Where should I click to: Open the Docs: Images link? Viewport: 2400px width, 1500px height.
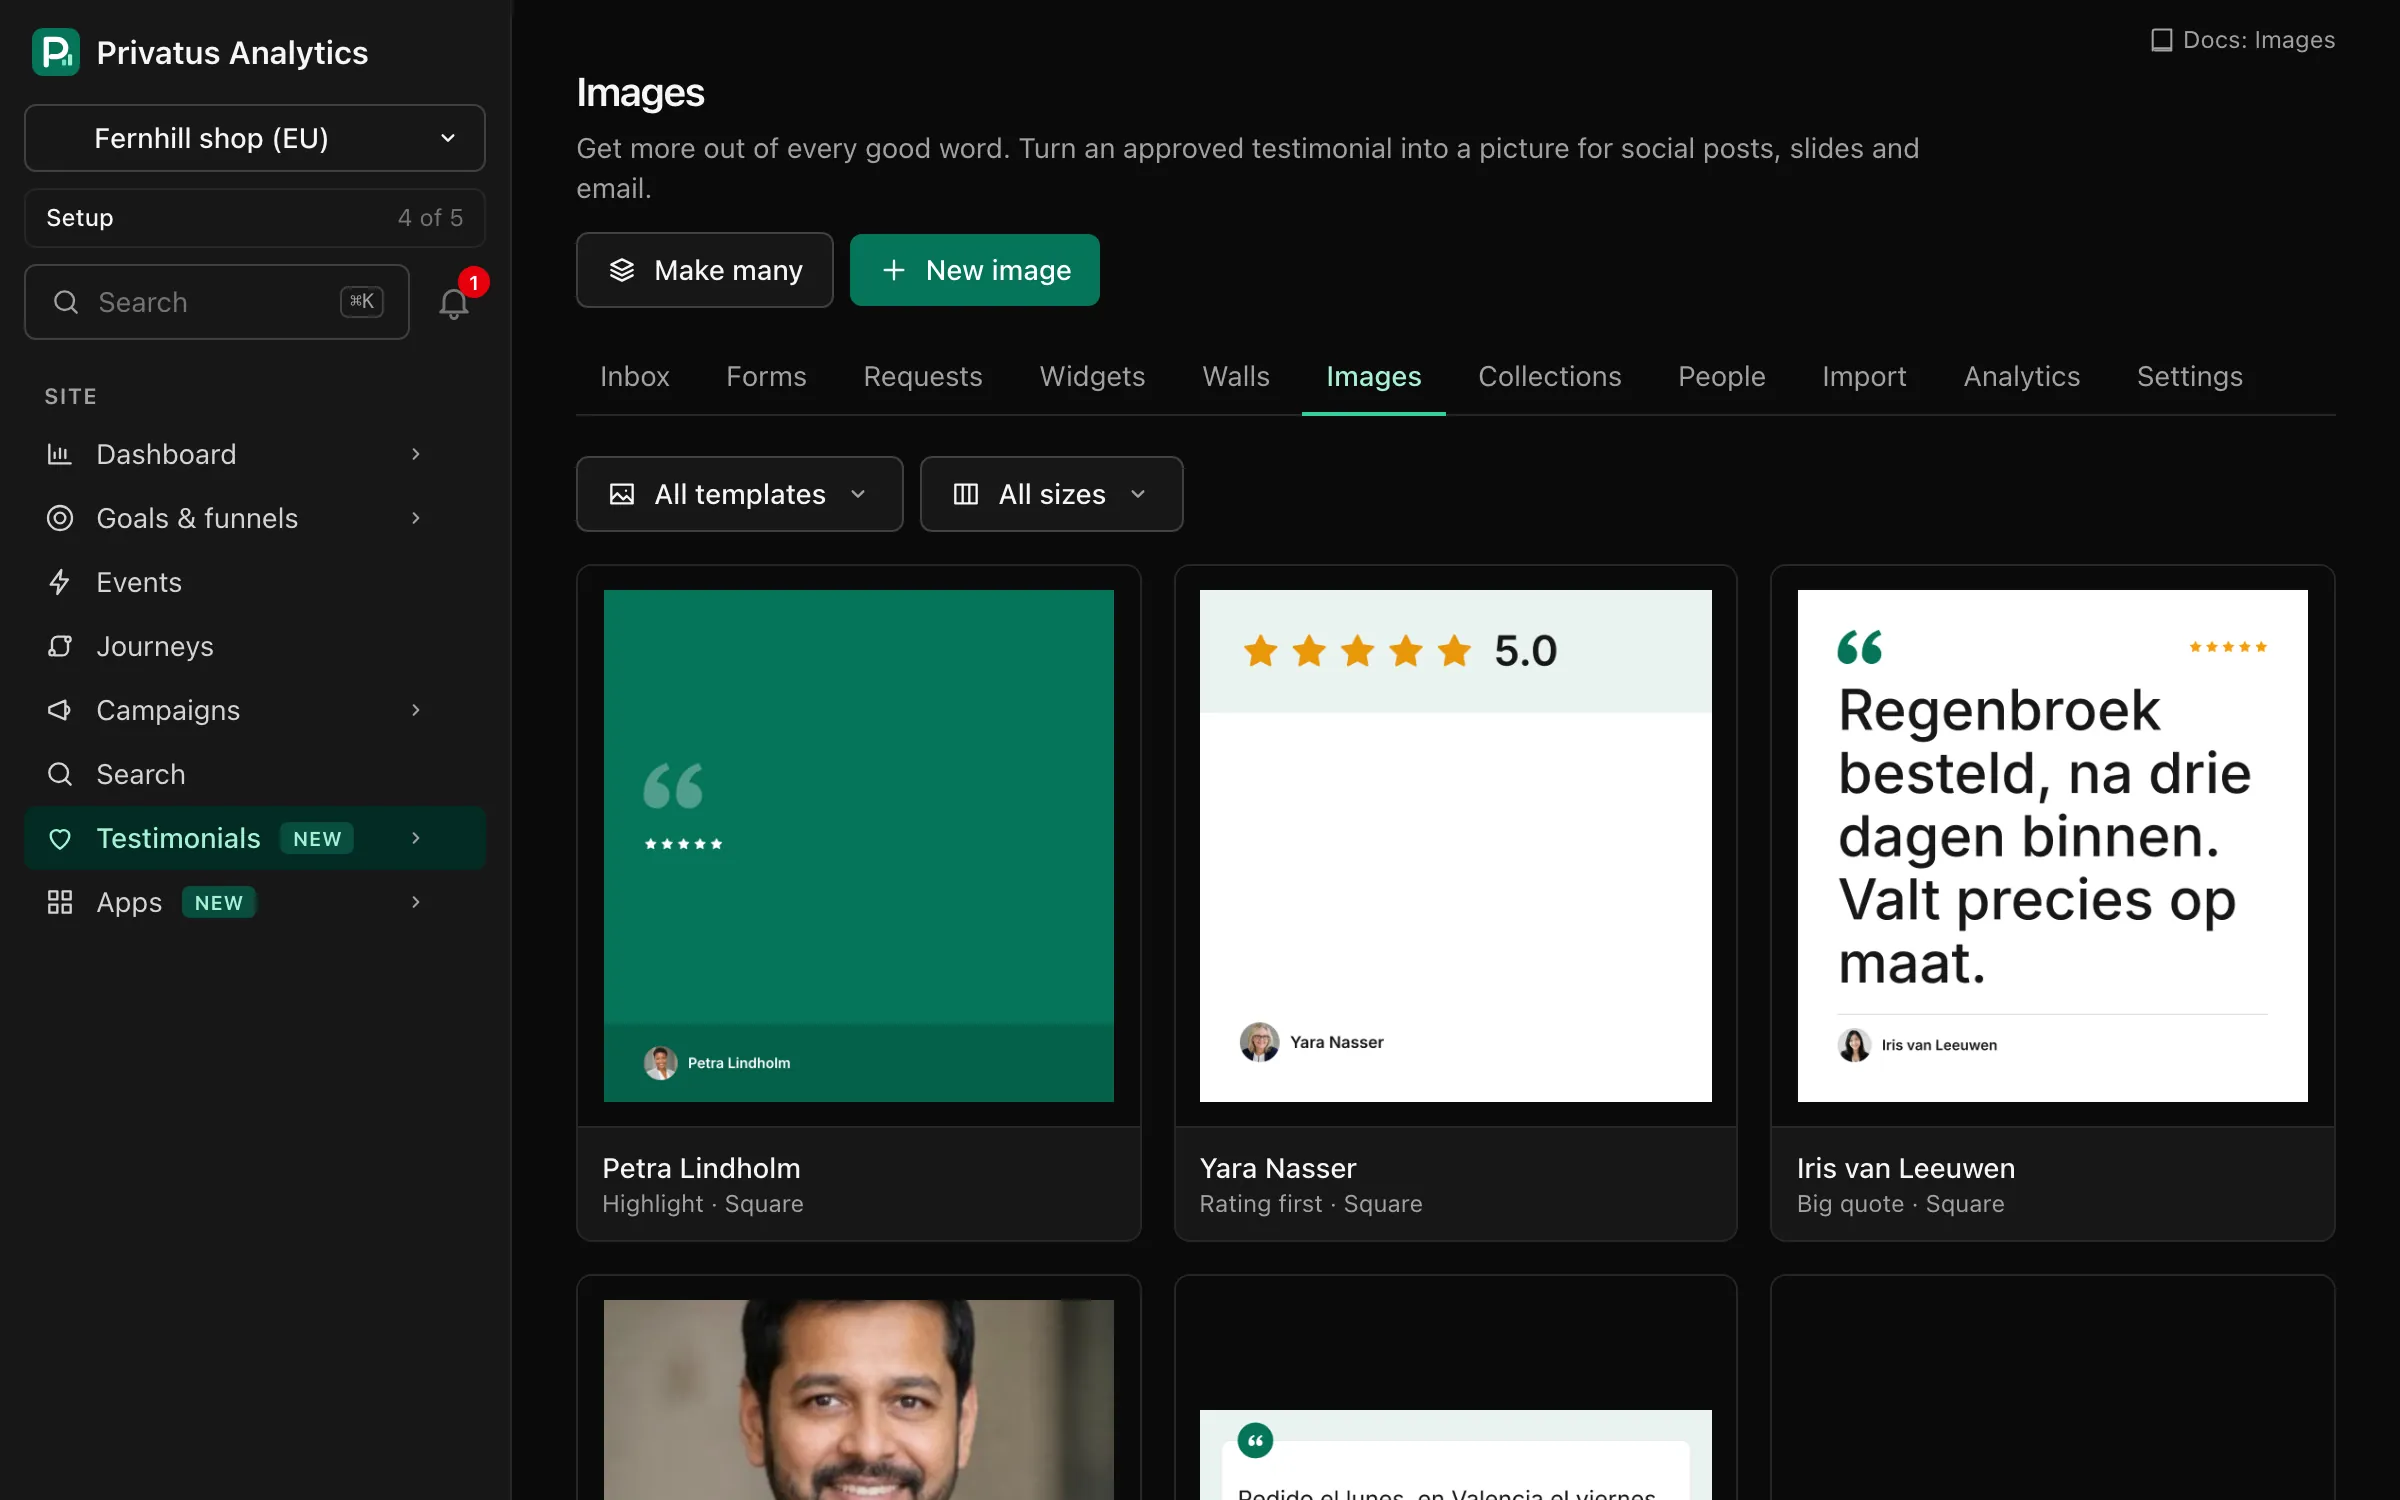click(2243, 40)
